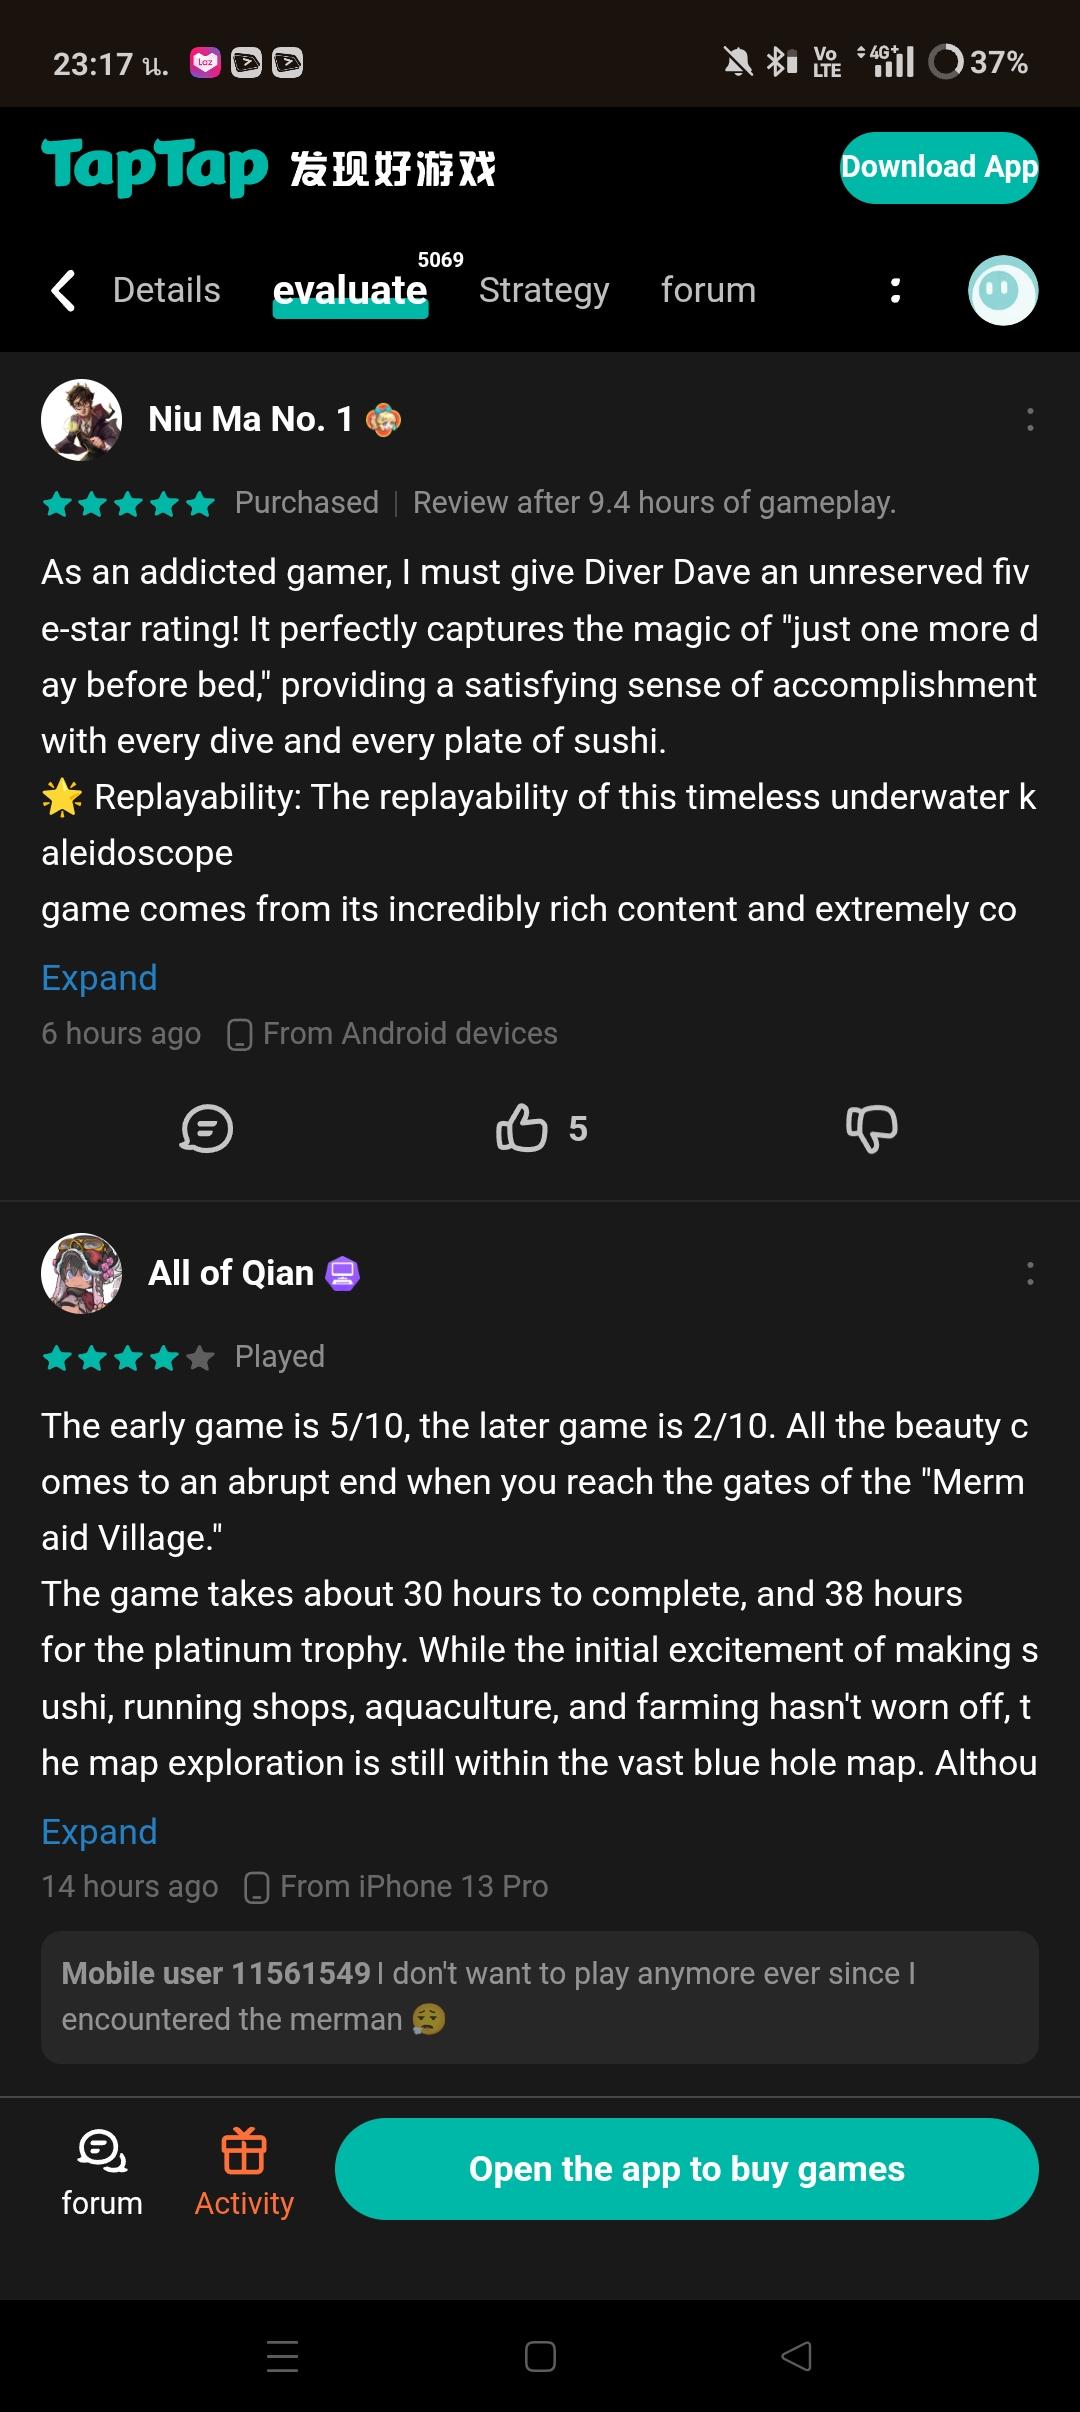This screenshot has height=2412, width=1080.
Task: View All of Qian's profile picture
Action: pyautogui.click(x=81, y=1273)
